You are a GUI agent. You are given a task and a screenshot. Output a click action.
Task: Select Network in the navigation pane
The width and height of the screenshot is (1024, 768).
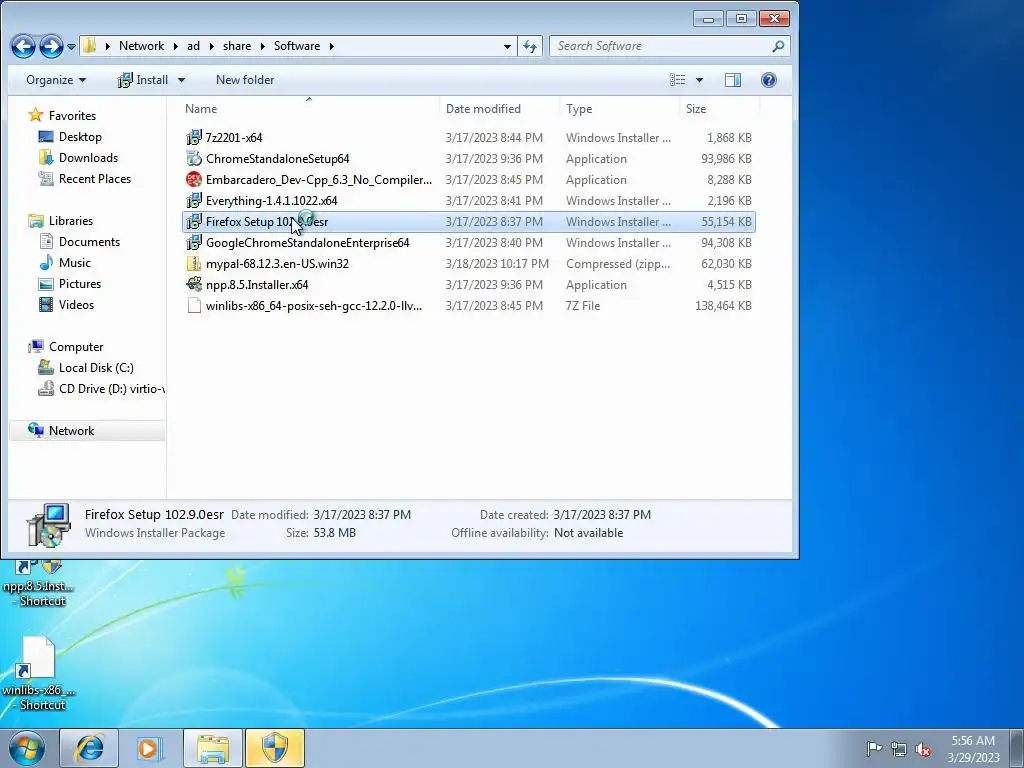[71, 430]
